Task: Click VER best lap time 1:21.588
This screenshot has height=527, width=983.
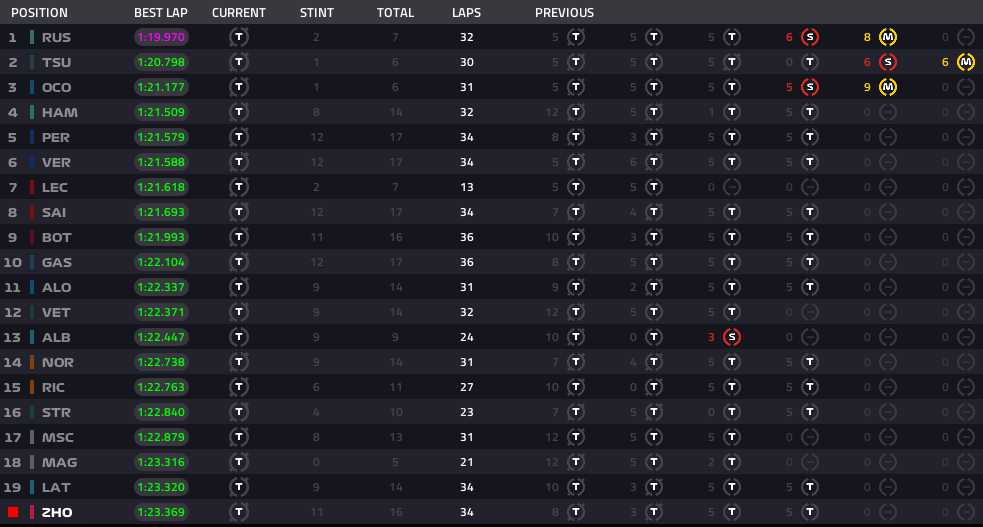Action: click(x=161, y=162)
